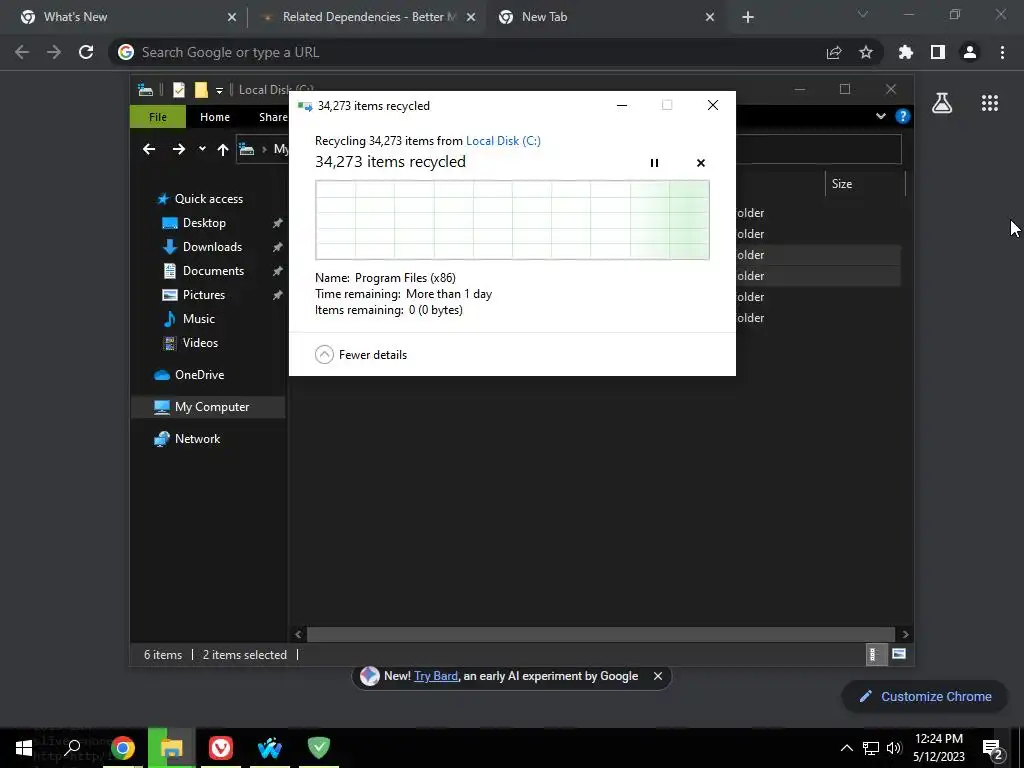Image resolution: width=1024 pixels, height=768 pixels.
Task: Go back in File Explorer
Action: pyautogui.click(x=149, y=150)
